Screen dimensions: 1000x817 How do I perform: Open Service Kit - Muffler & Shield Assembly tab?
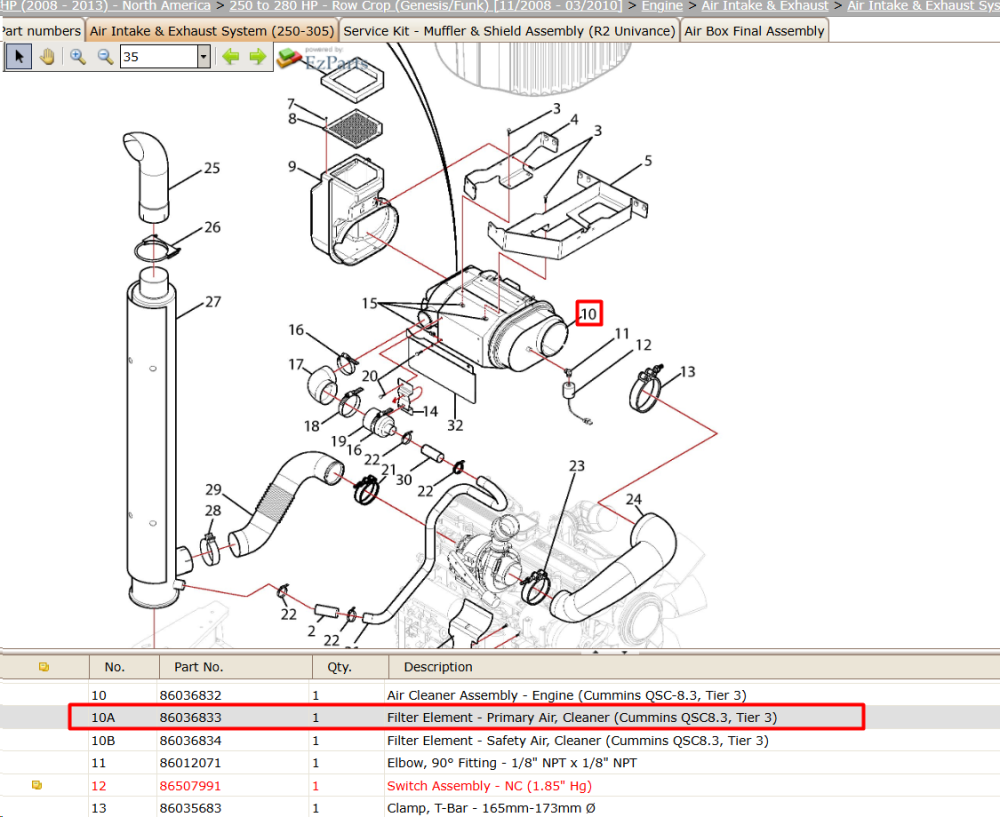point(509,31)
